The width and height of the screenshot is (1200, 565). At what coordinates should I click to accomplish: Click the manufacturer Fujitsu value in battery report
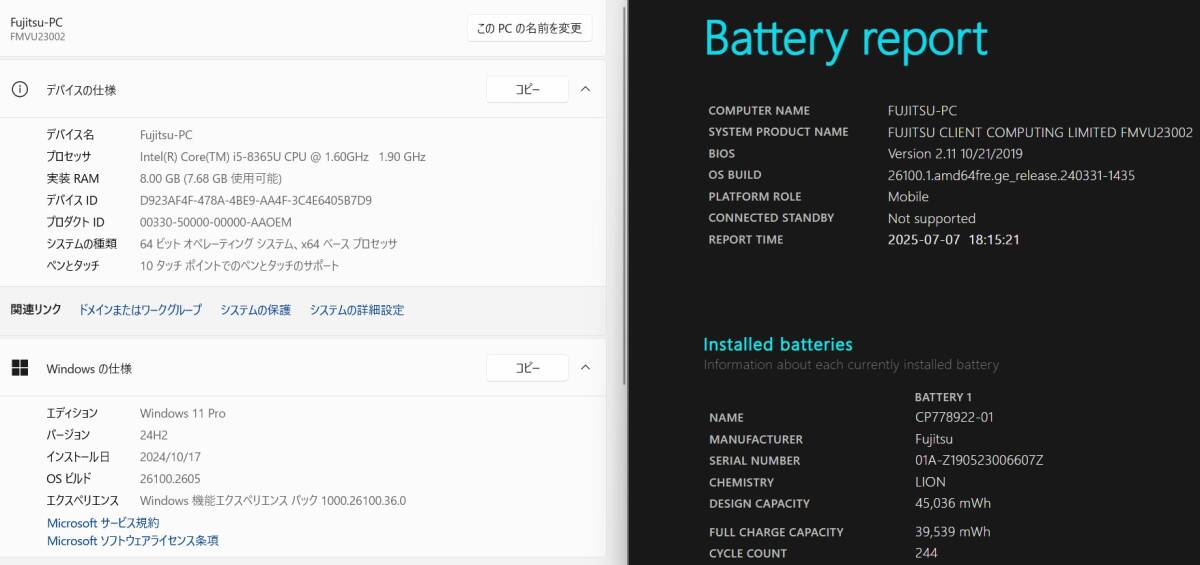pyautogui.click(x=934, y=439)
